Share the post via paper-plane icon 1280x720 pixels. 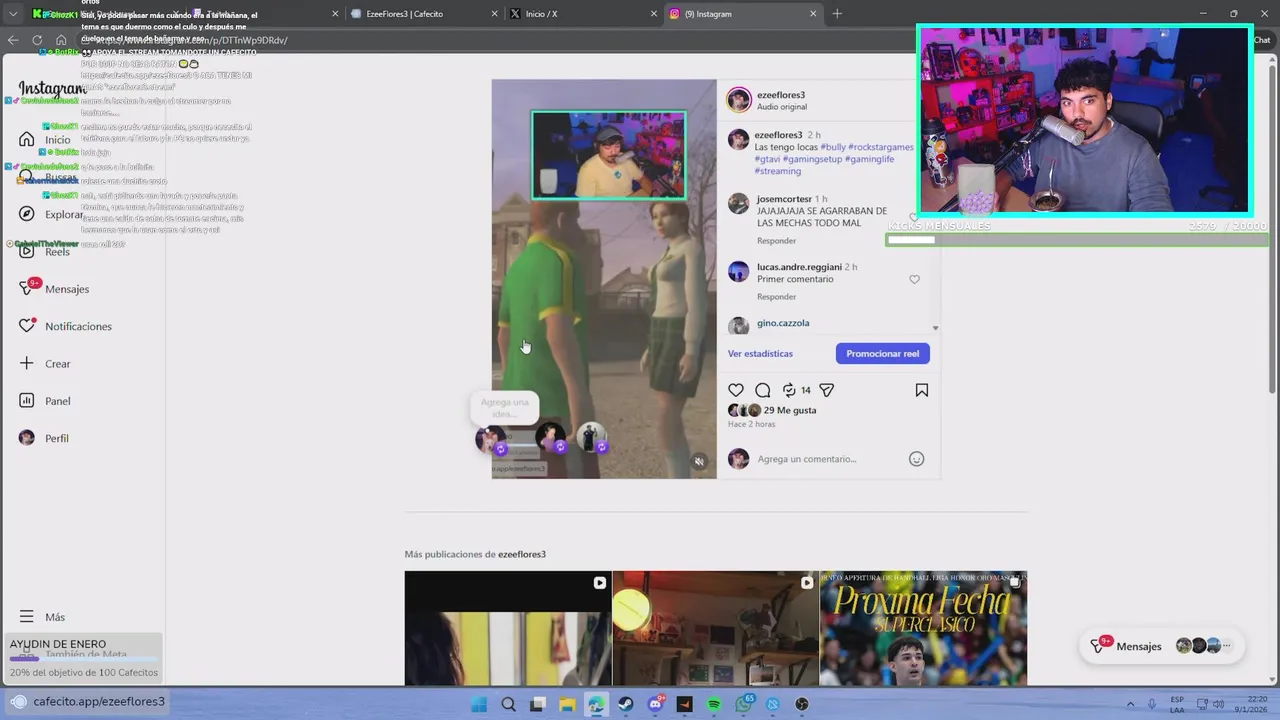pos(827,390)
